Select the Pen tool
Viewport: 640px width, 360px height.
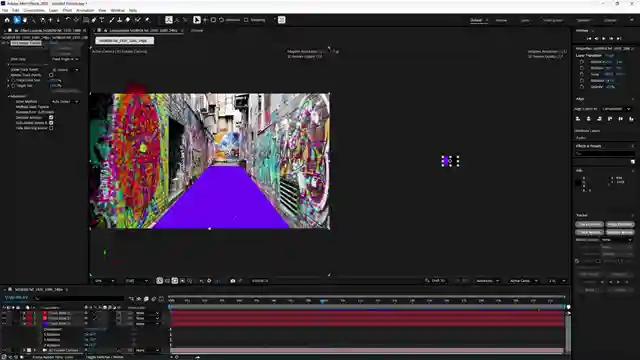[94, 20]
